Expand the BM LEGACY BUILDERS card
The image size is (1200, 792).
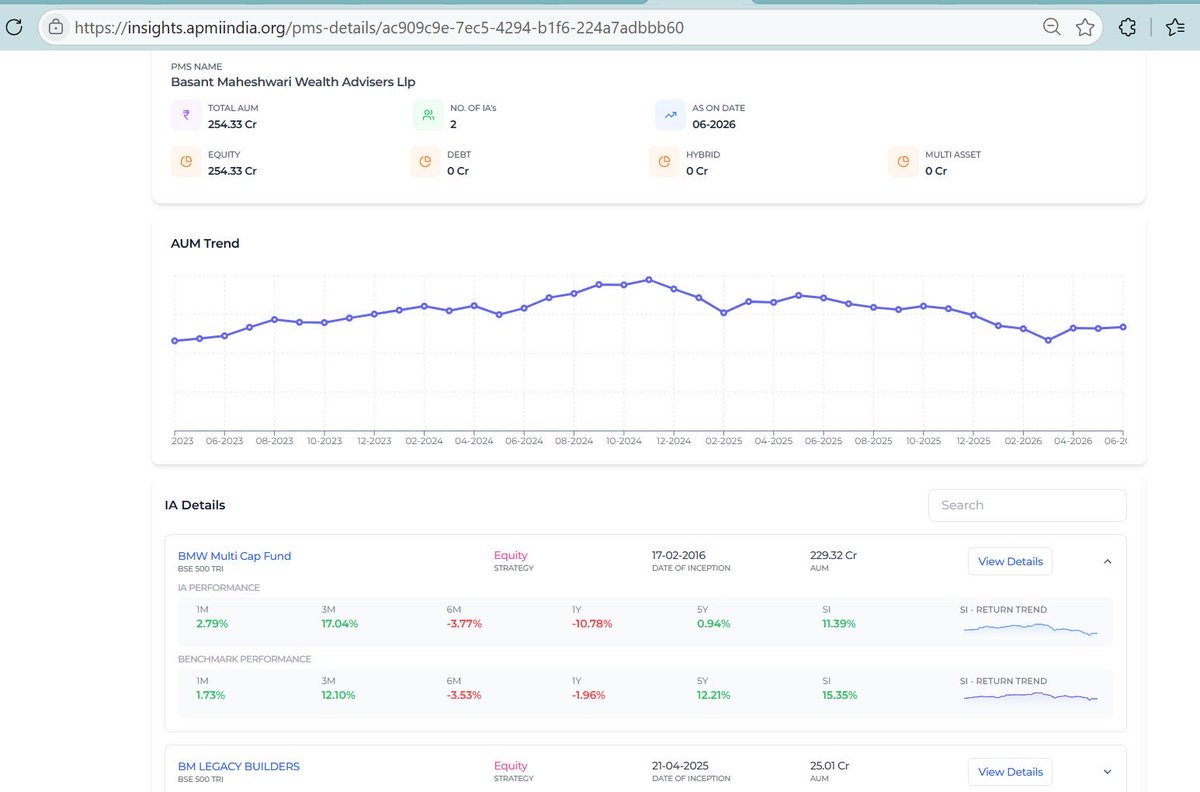pyautogui.click(x=1107, y=771)
